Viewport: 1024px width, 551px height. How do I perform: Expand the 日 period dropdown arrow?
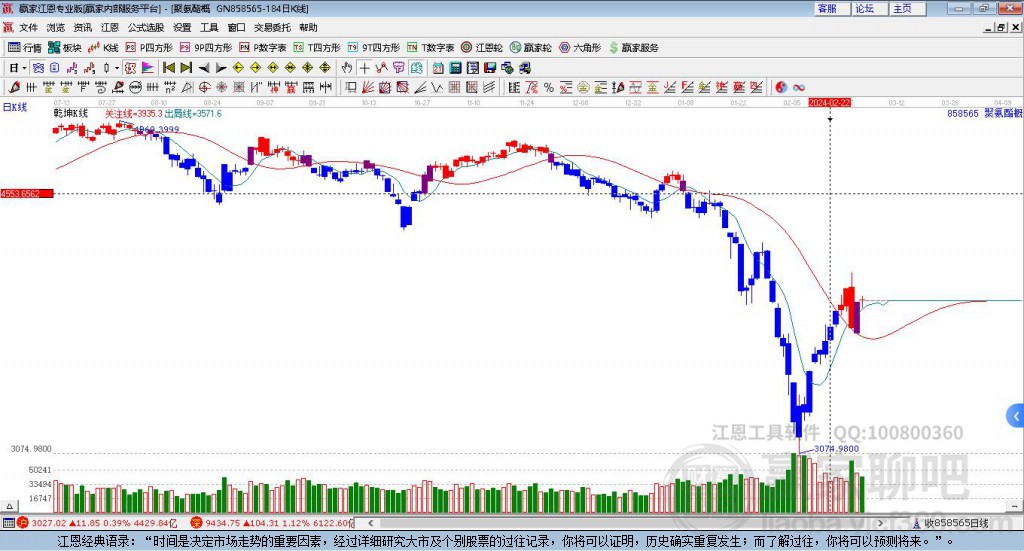click(x=24, y=68)
